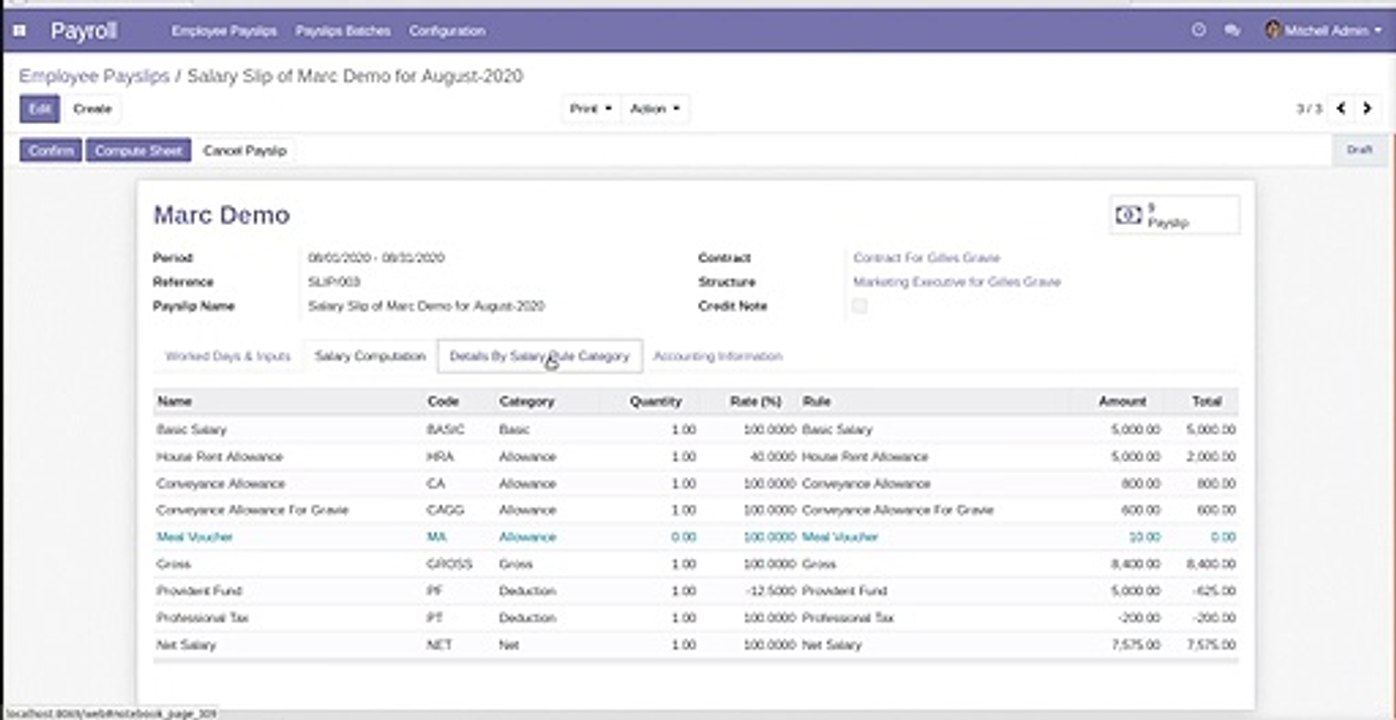Toggle the Credit Note checkbox
The height and width of the screenshot is (720, 1396).
point(859,306)
